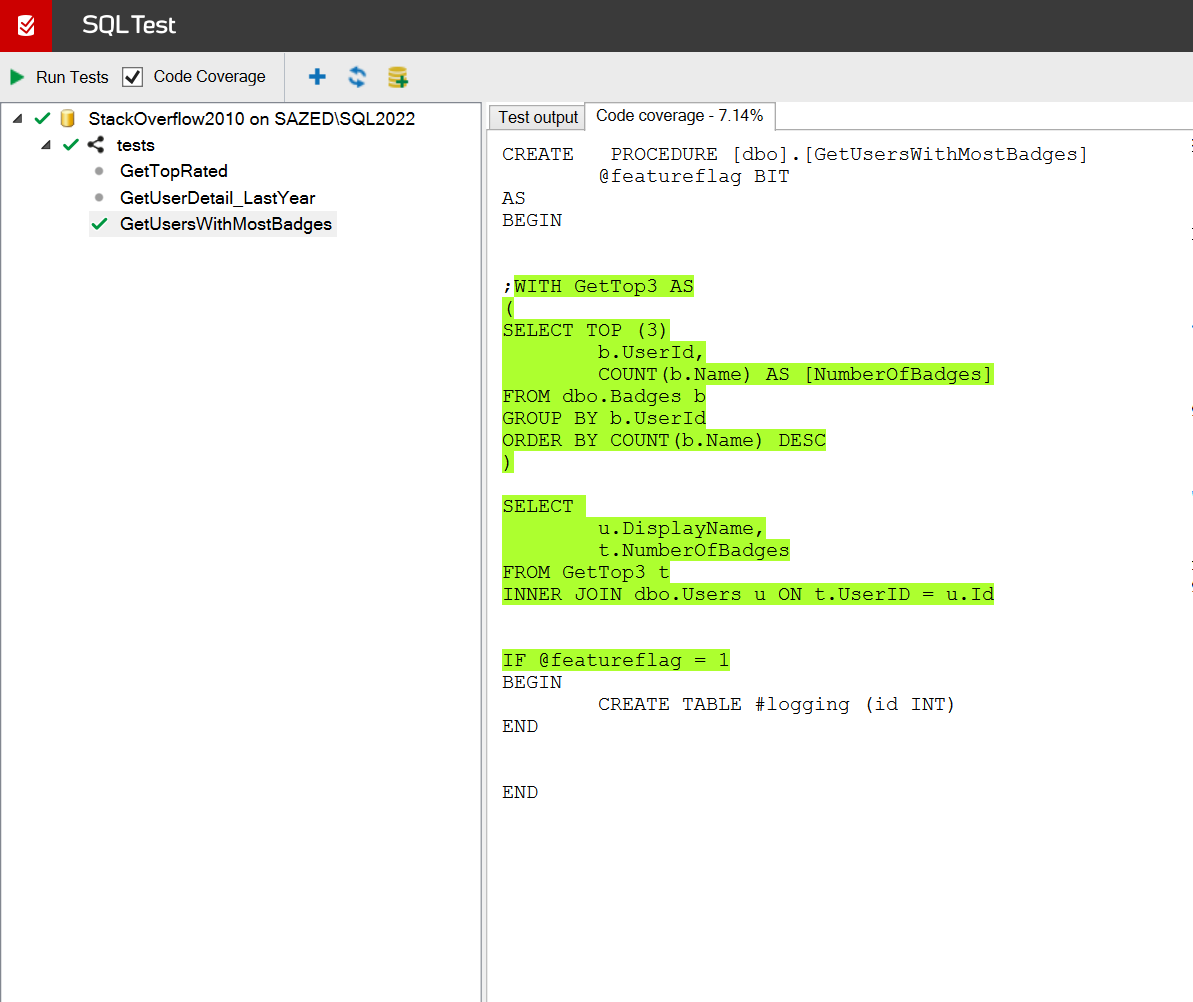This screenshot has width=1193, height=1002.
Task: Select the GetUsersWithMostBadges test
Action: [x=226, y=224]
